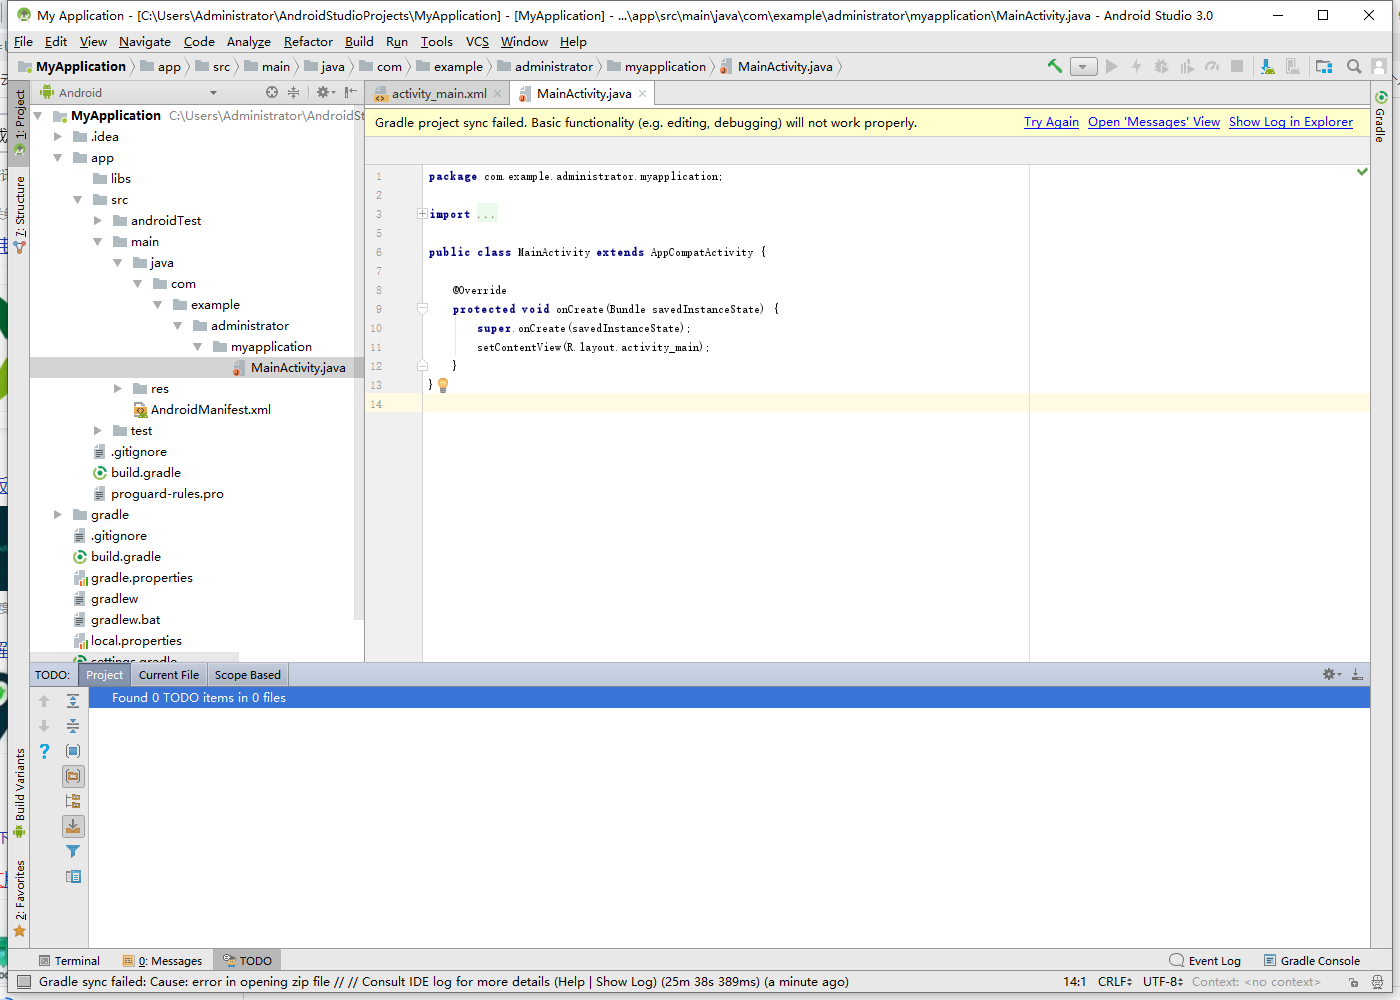1400x1000 pixels.
Task: Expand the .idea folder
Action: tap(58, 137)
